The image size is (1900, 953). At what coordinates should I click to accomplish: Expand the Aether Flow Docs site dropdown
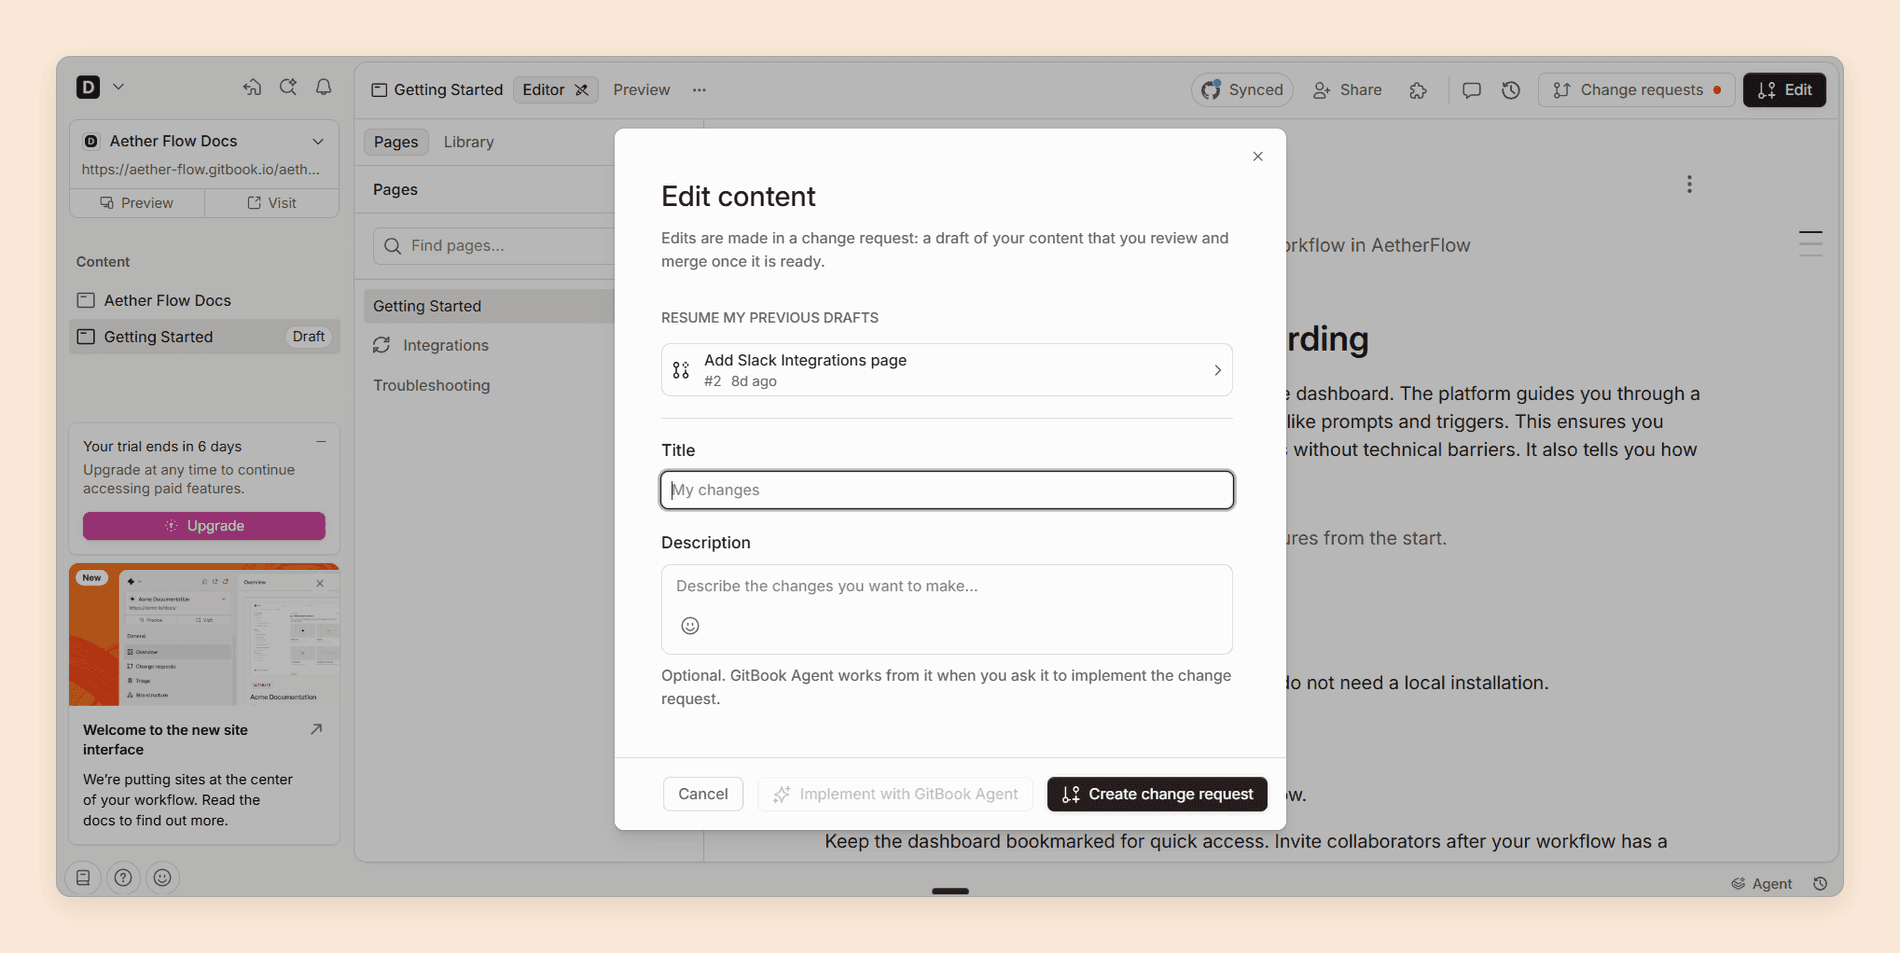tap(318, 141)
